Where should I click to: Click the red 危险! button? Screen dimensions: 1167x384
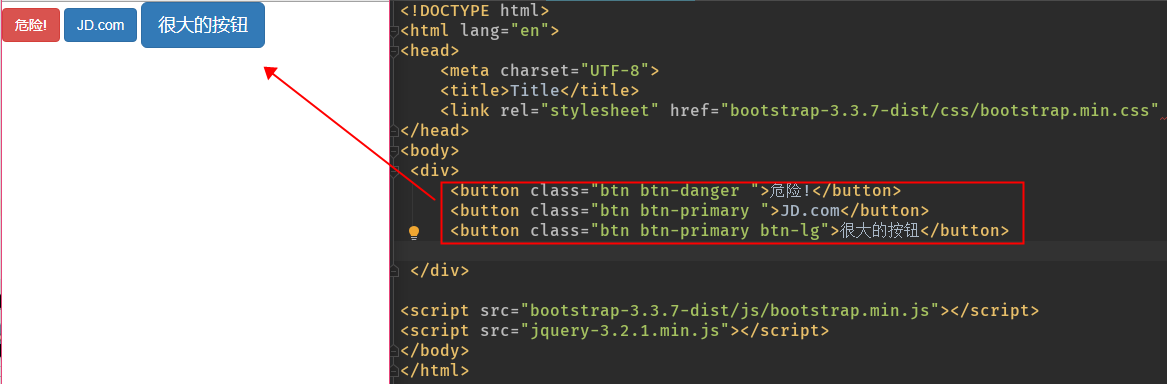tap(31, 25)
